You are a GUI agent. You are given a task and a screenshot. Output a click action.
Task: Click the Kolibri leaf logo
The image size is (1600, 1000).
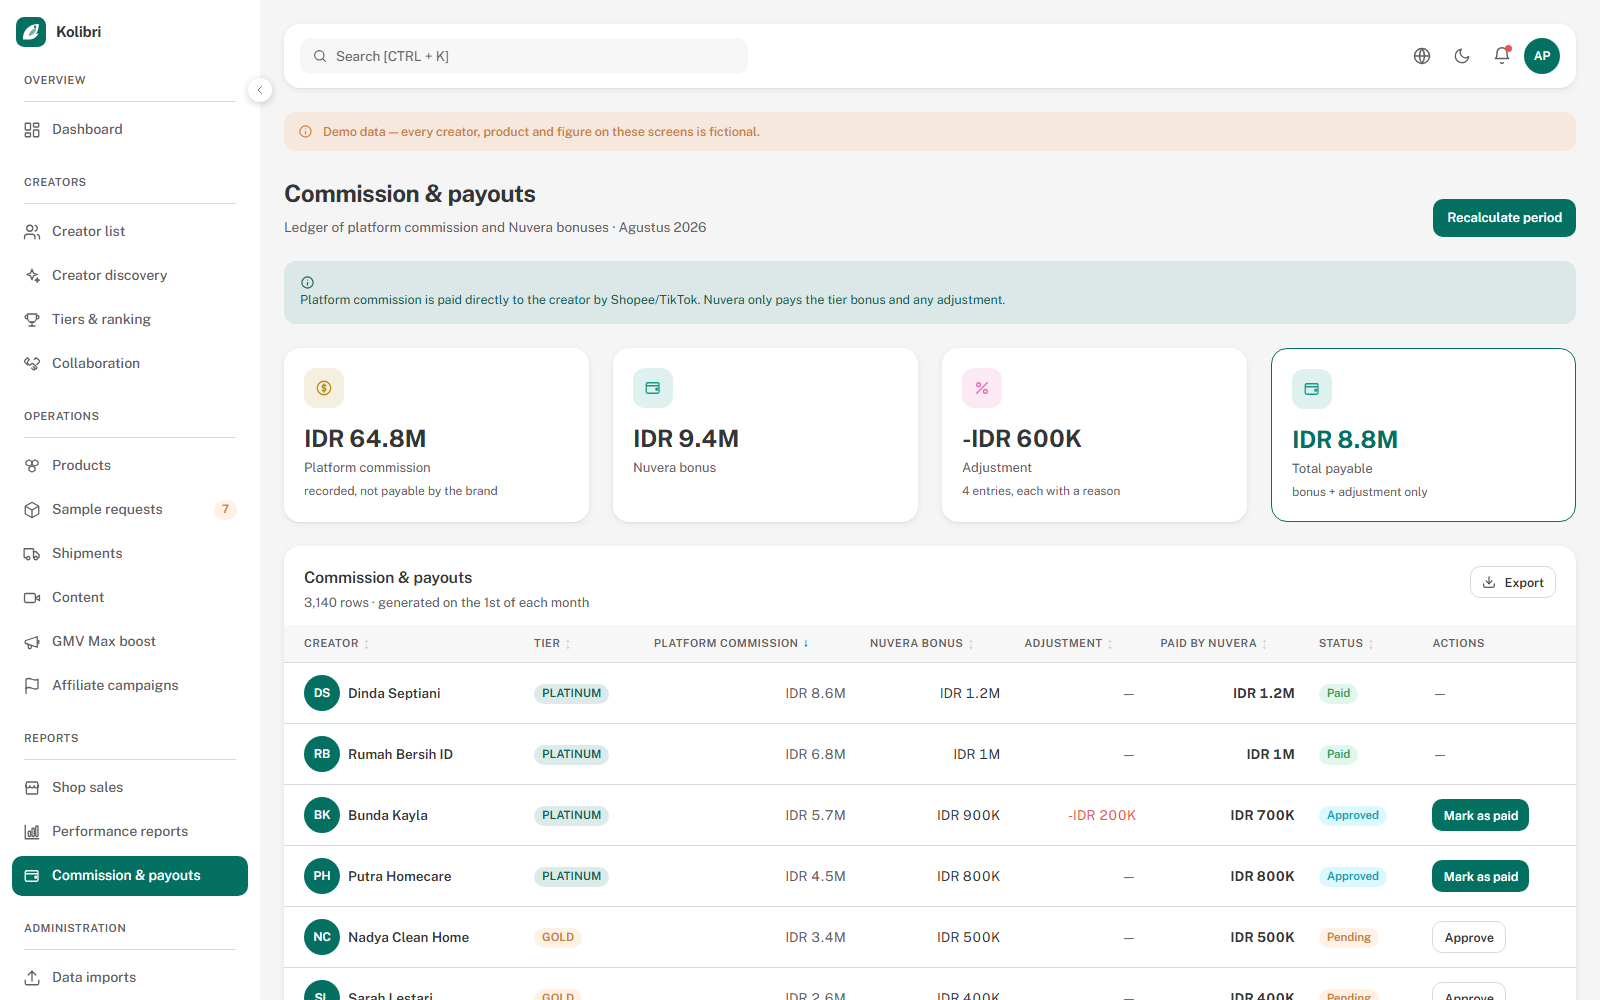(x=31, y=32)
